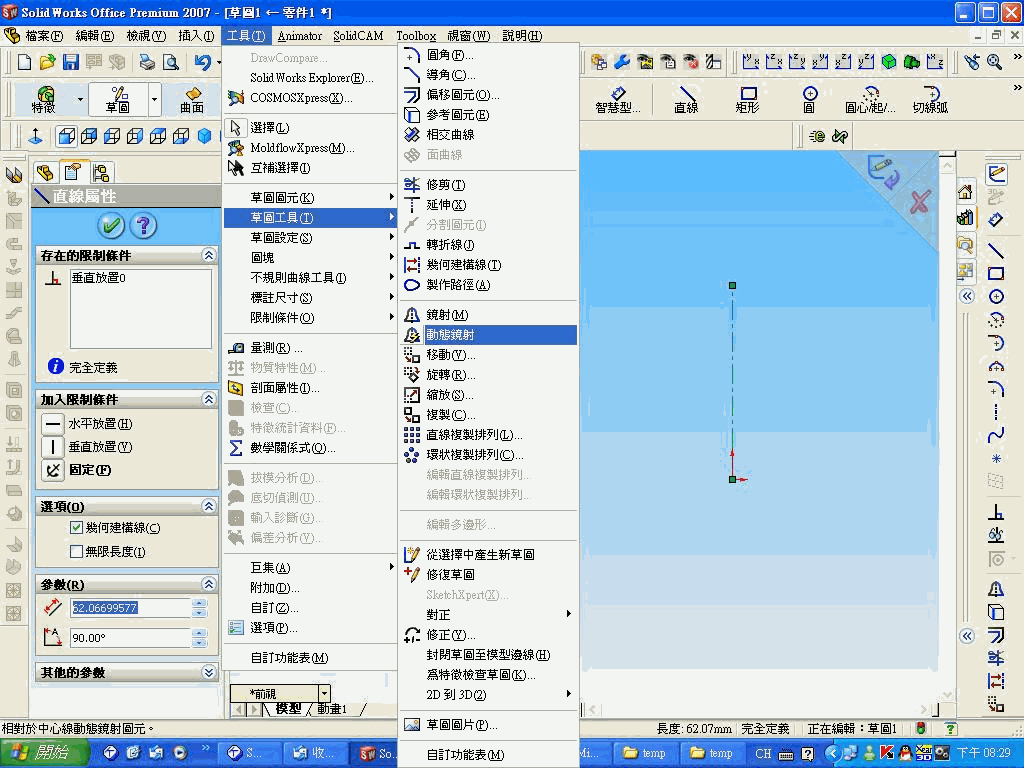Choose 量測(R)... measure in Tools menu
Image resolution: width=1024 pixels, height=768 pixels.
point(310,348)
